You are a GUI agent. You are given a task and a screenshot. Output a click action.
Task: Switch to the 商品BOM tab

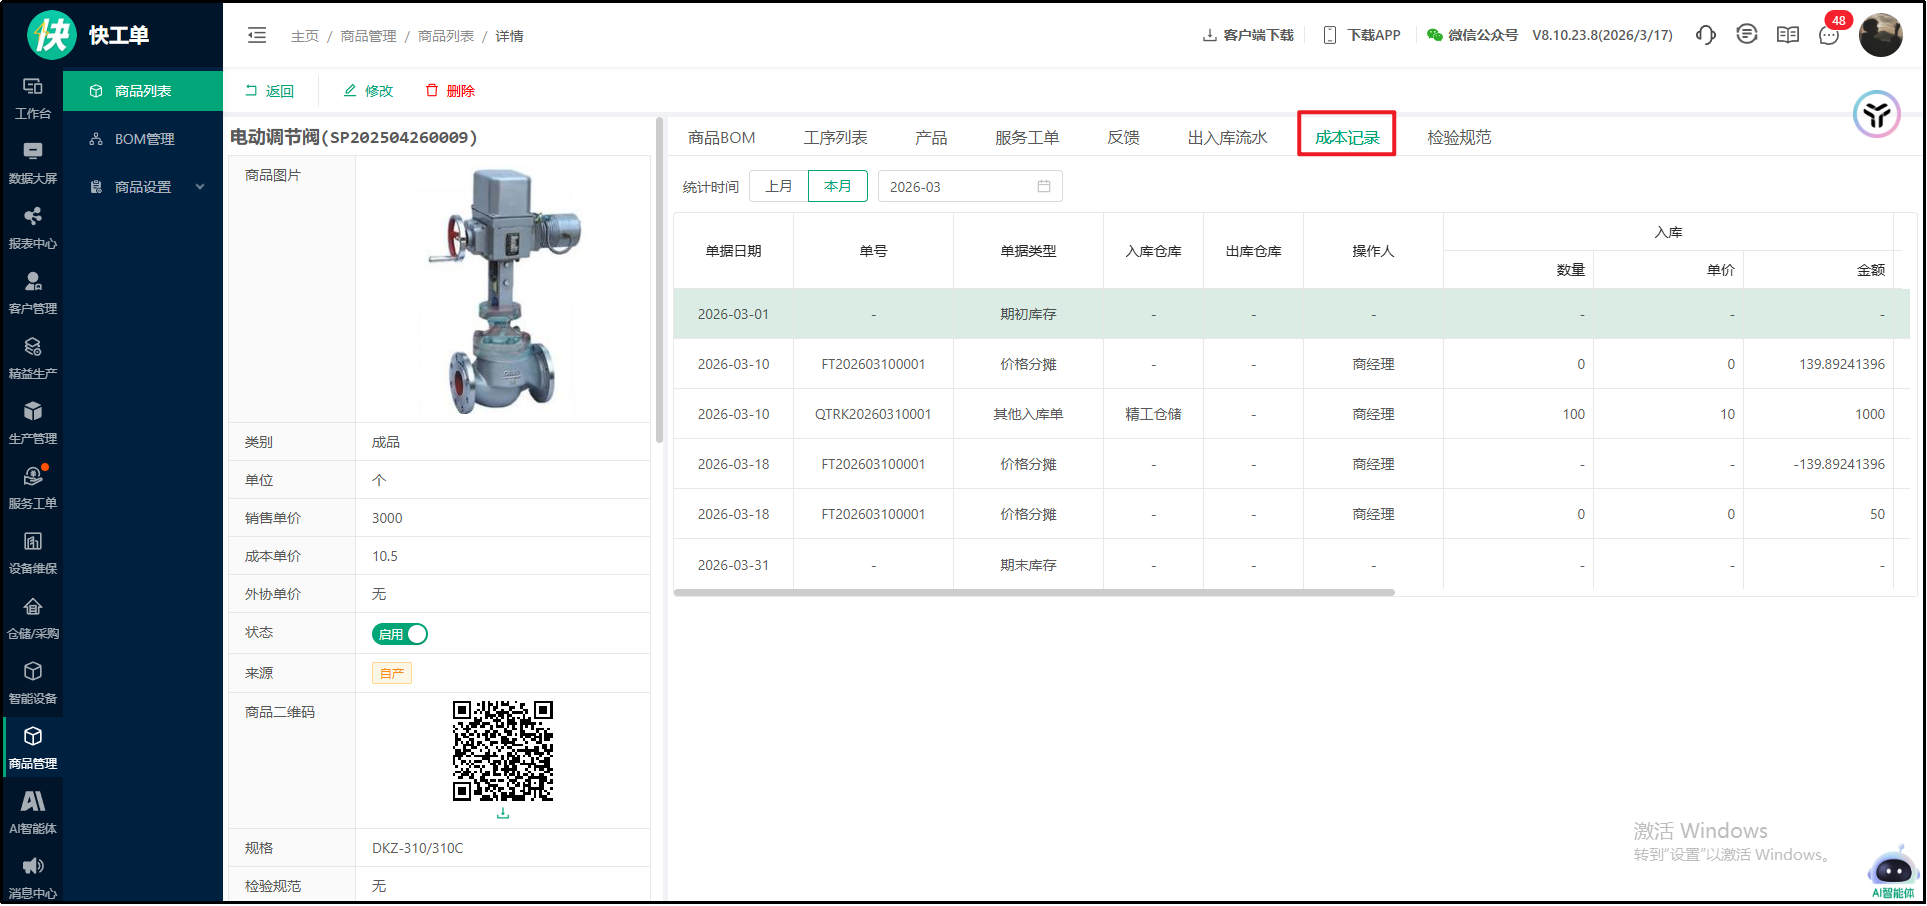721,138
